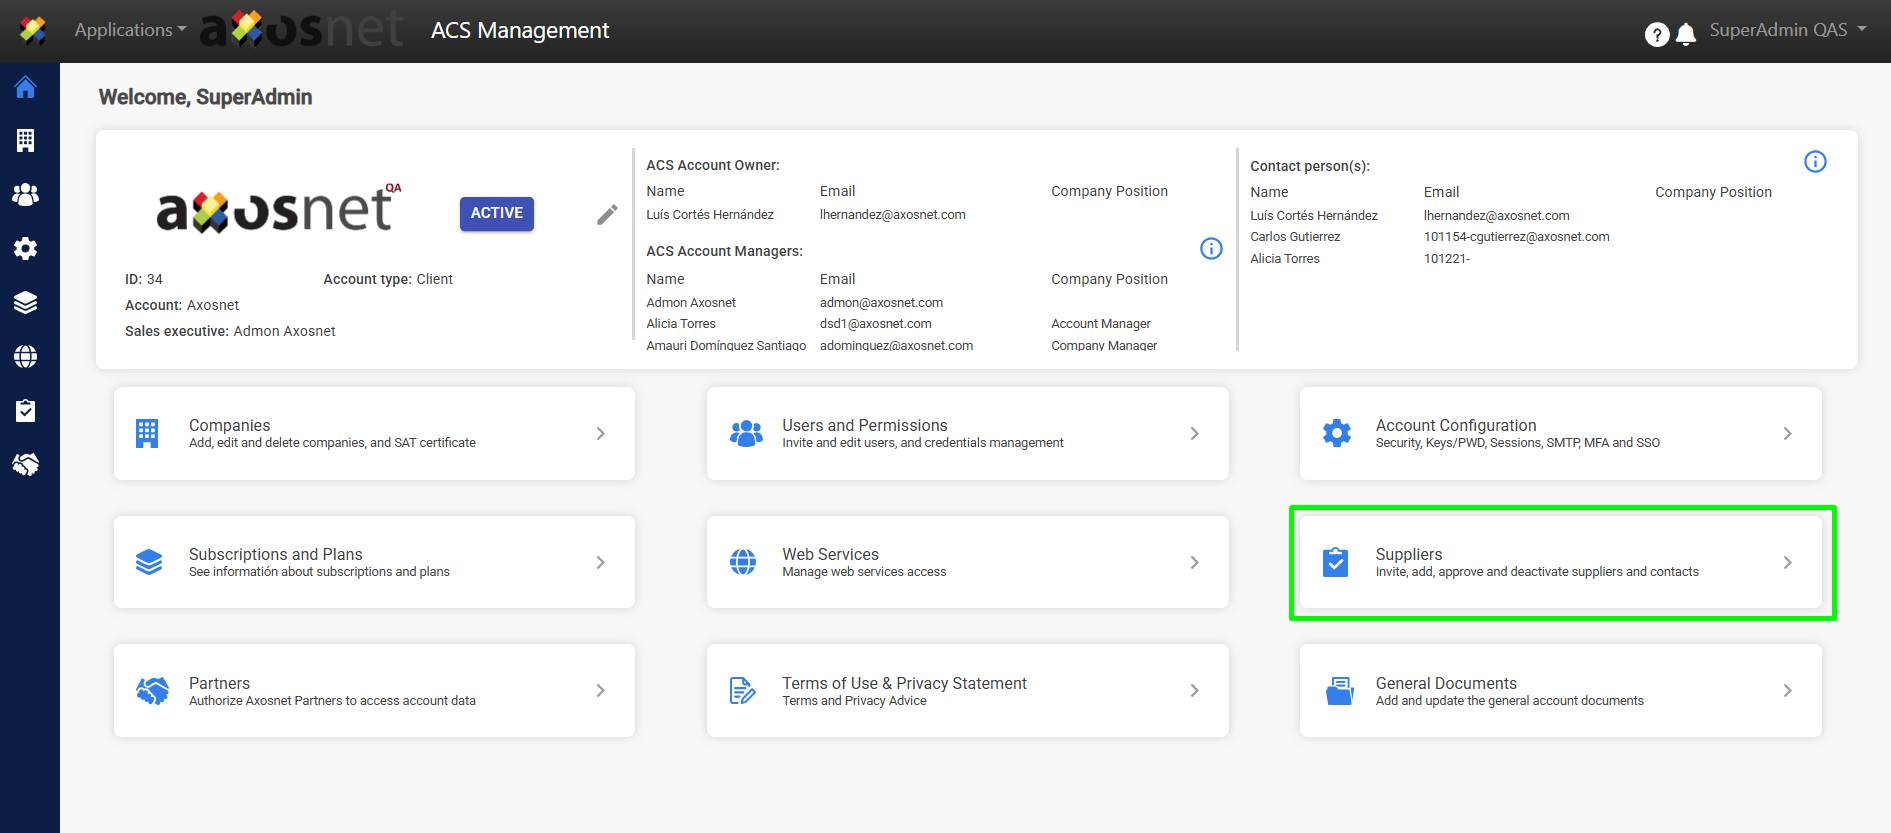1891x833 pixels.
Task: Click the chevron on General Documents card
Action: (1787, 690)
